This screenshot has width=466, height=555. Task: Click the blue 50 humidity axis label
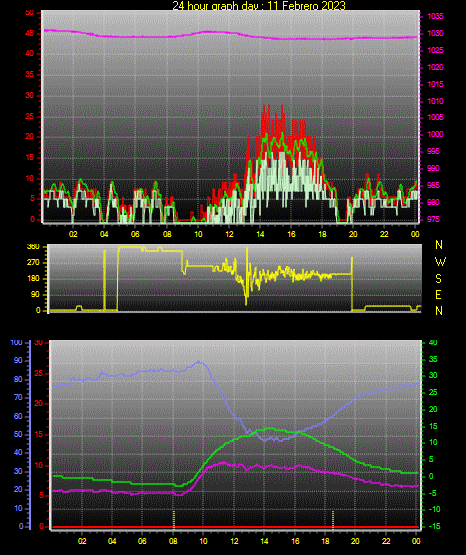18,434
